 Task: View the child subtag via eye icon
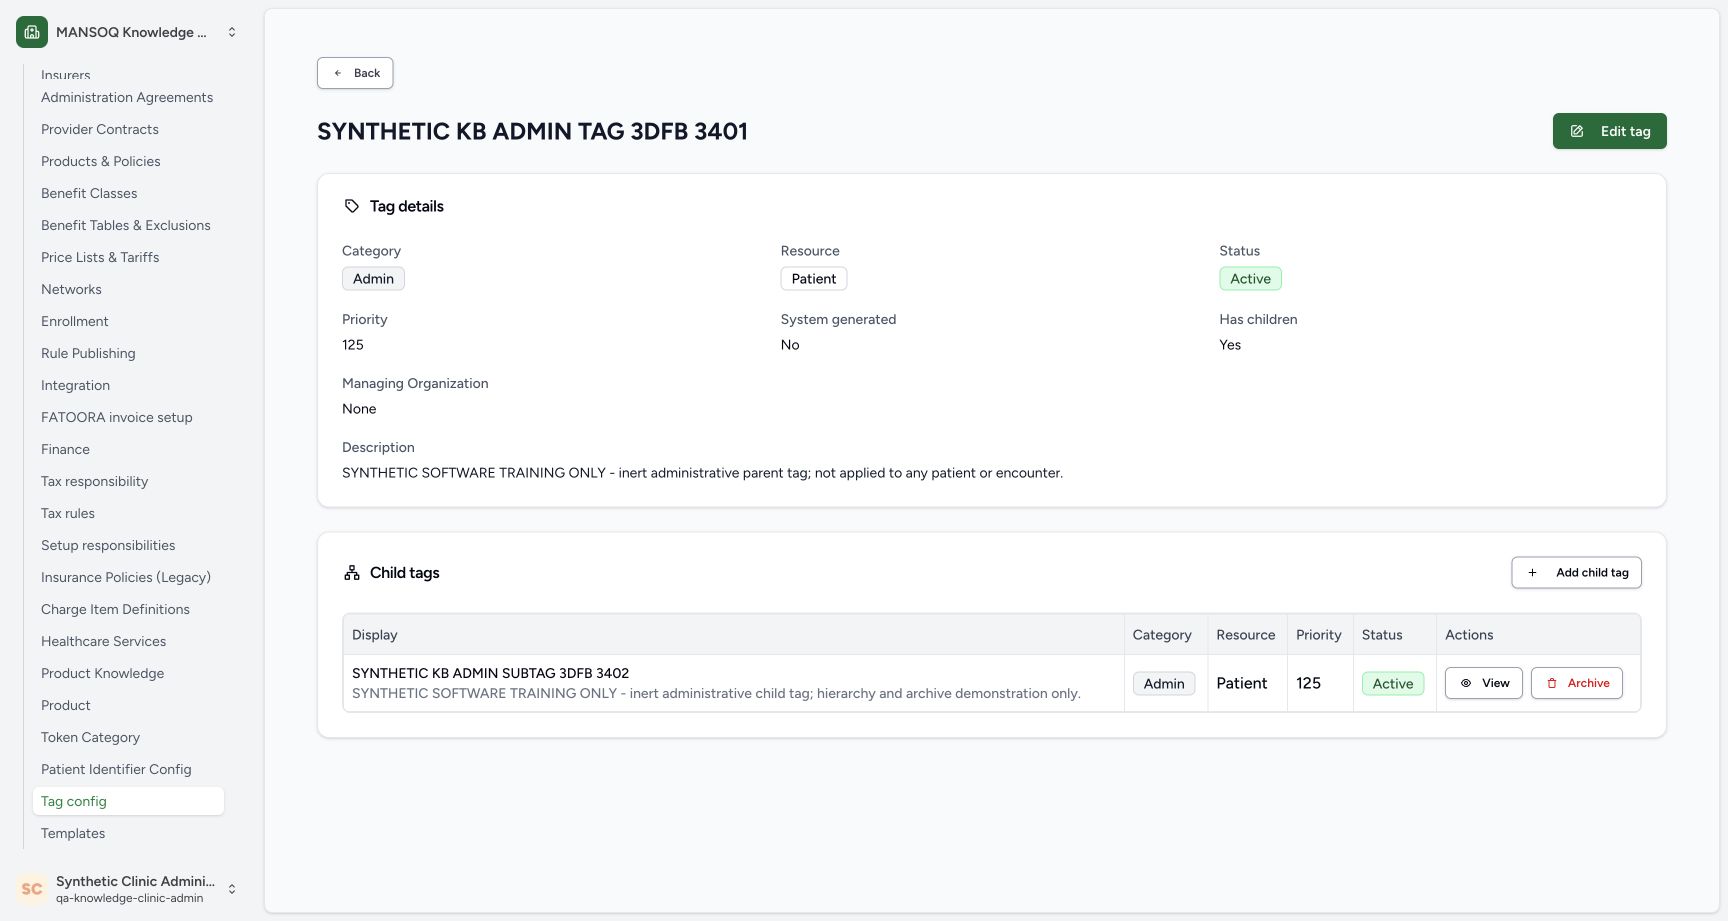tap(1466, 683)
